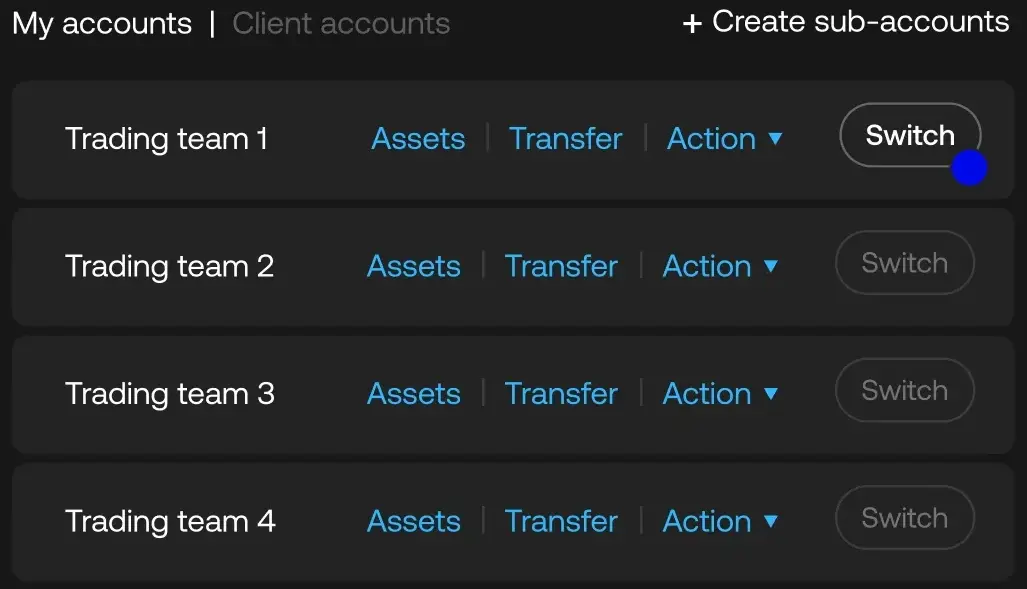Image resolution: width=1027 pixels, height=589 pixels.
Task: Expand Action dropdown for Trading team 4
Action: coord(720,521)
